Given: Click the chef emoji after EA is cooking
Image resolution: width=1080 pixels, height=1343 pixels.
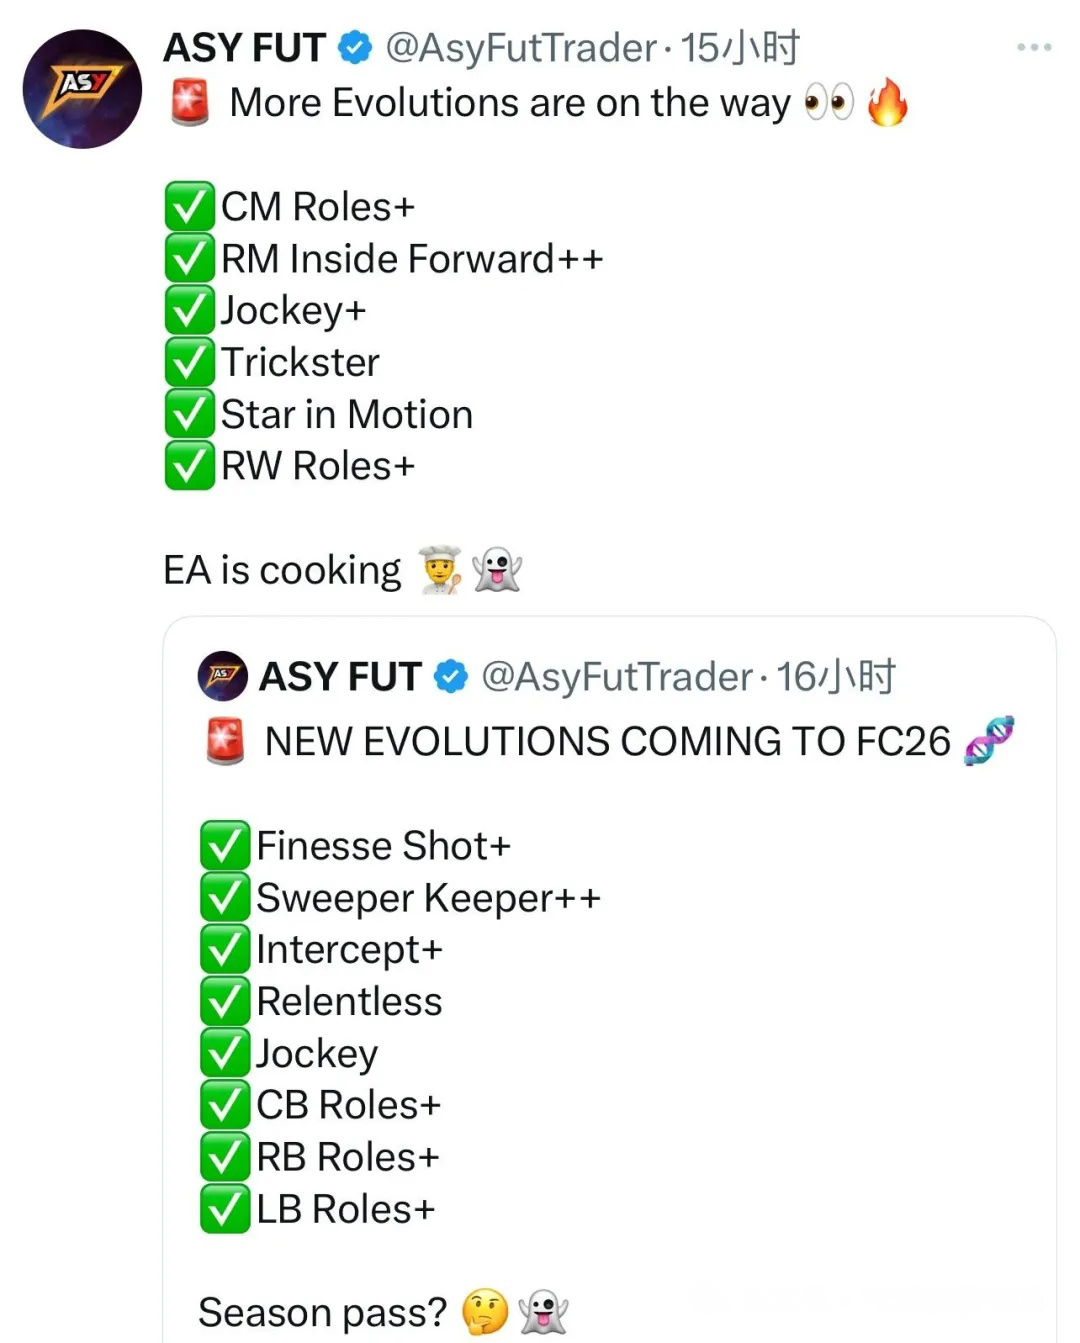Looking at the screenshot, I should pyautogui.click(x=441, y=570).
